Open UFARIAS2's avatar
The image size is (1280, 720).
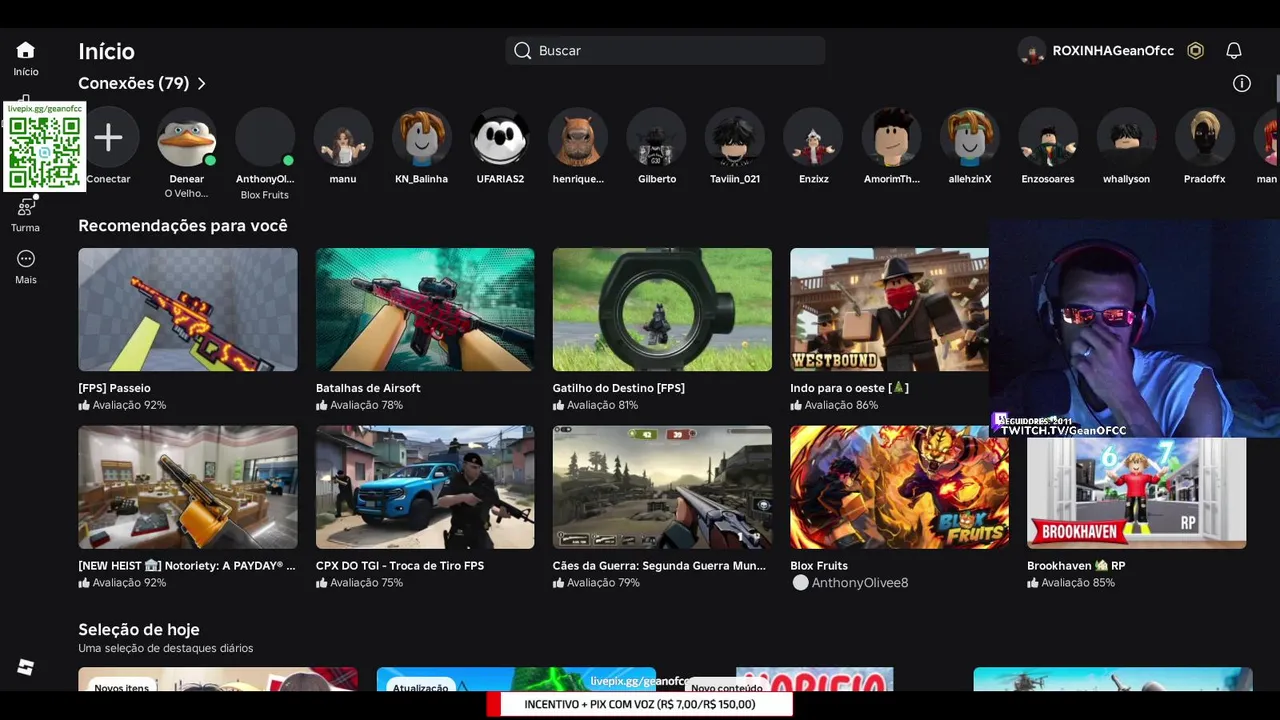500,138
